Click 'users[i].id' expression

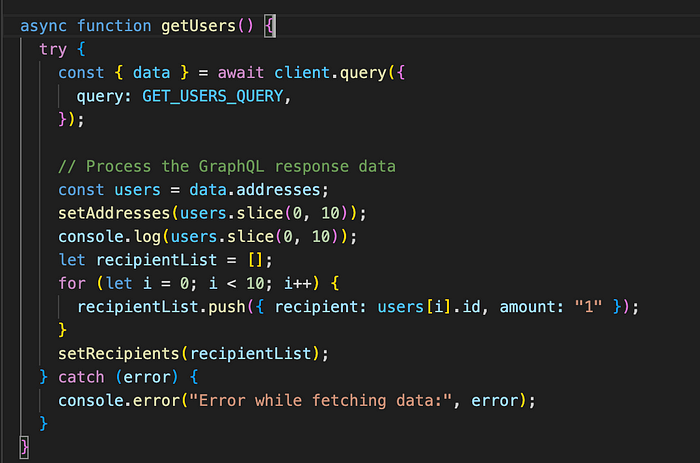tap(429, 307)
